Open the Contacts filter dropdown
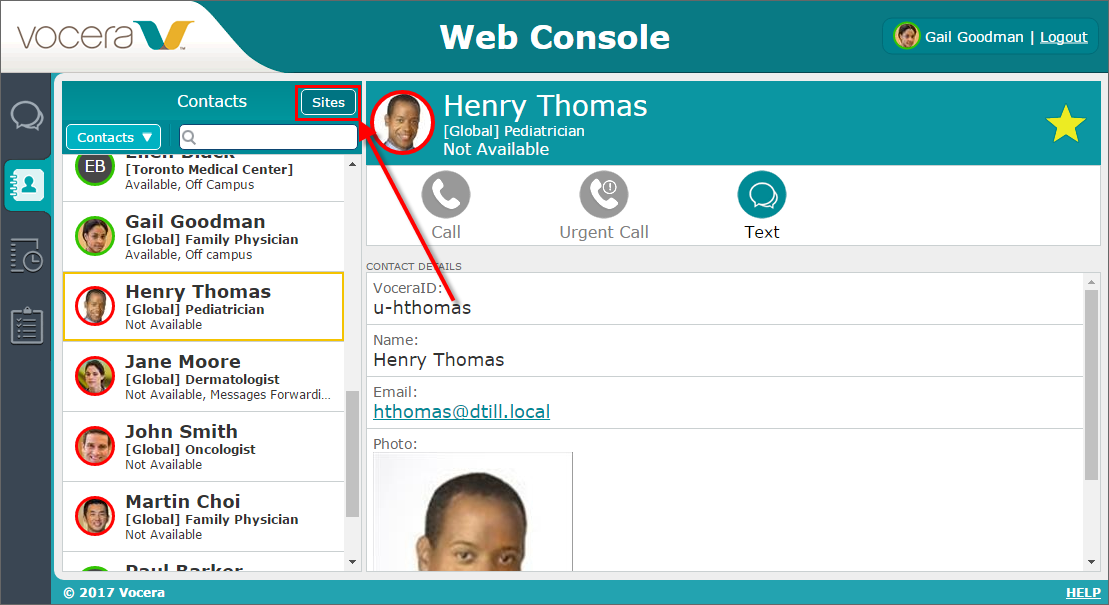The image size is (1109, 605). [113, 137]
